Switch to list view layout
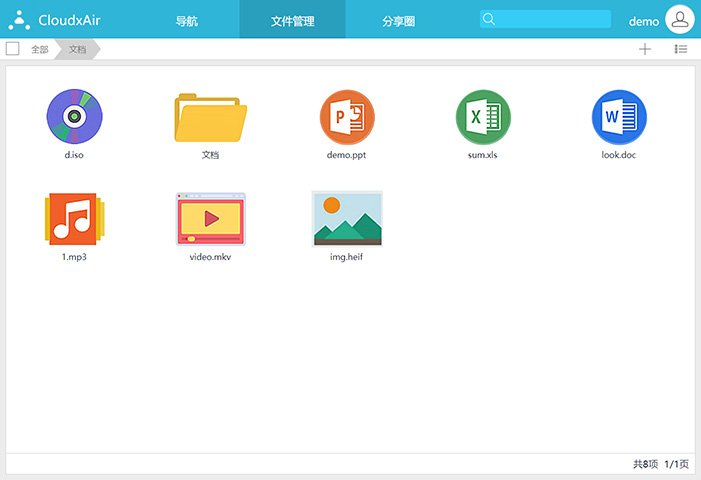Screen dimensions: 701x480 click(x=681, y=49)
